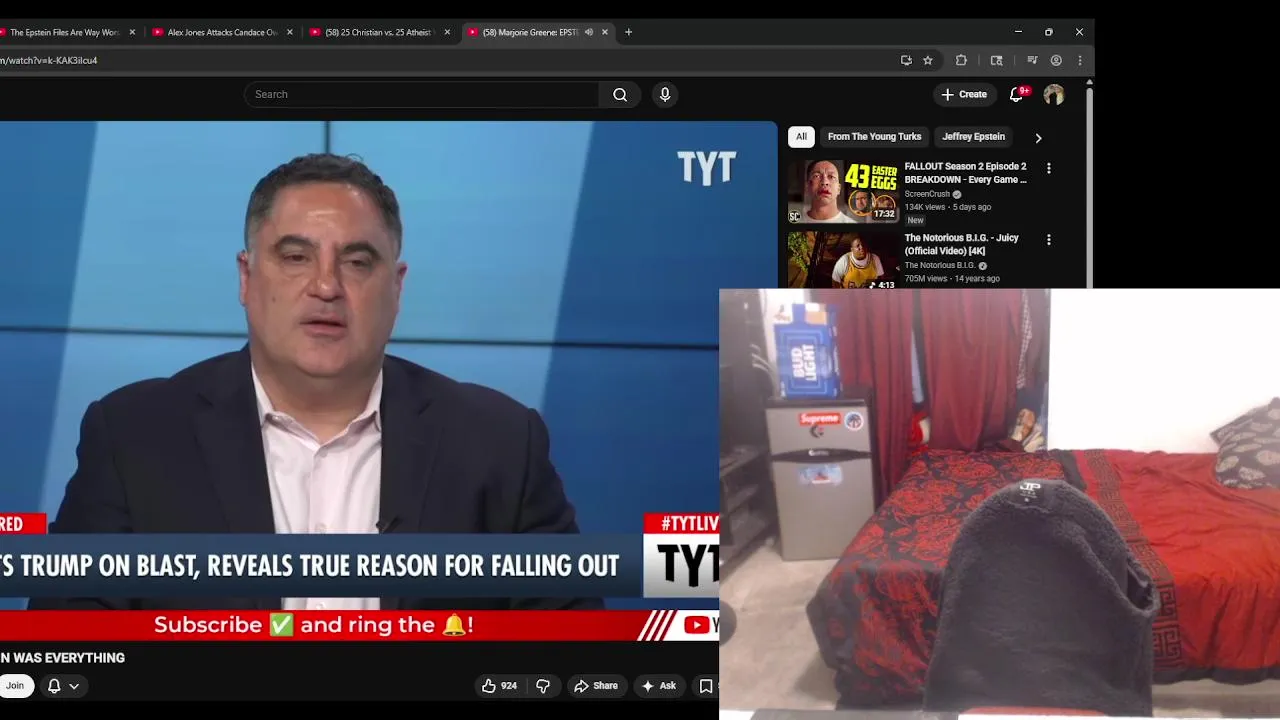Save video with bookmark icon
This screenshot has width=1280, height=720.
tap(706, 685)
